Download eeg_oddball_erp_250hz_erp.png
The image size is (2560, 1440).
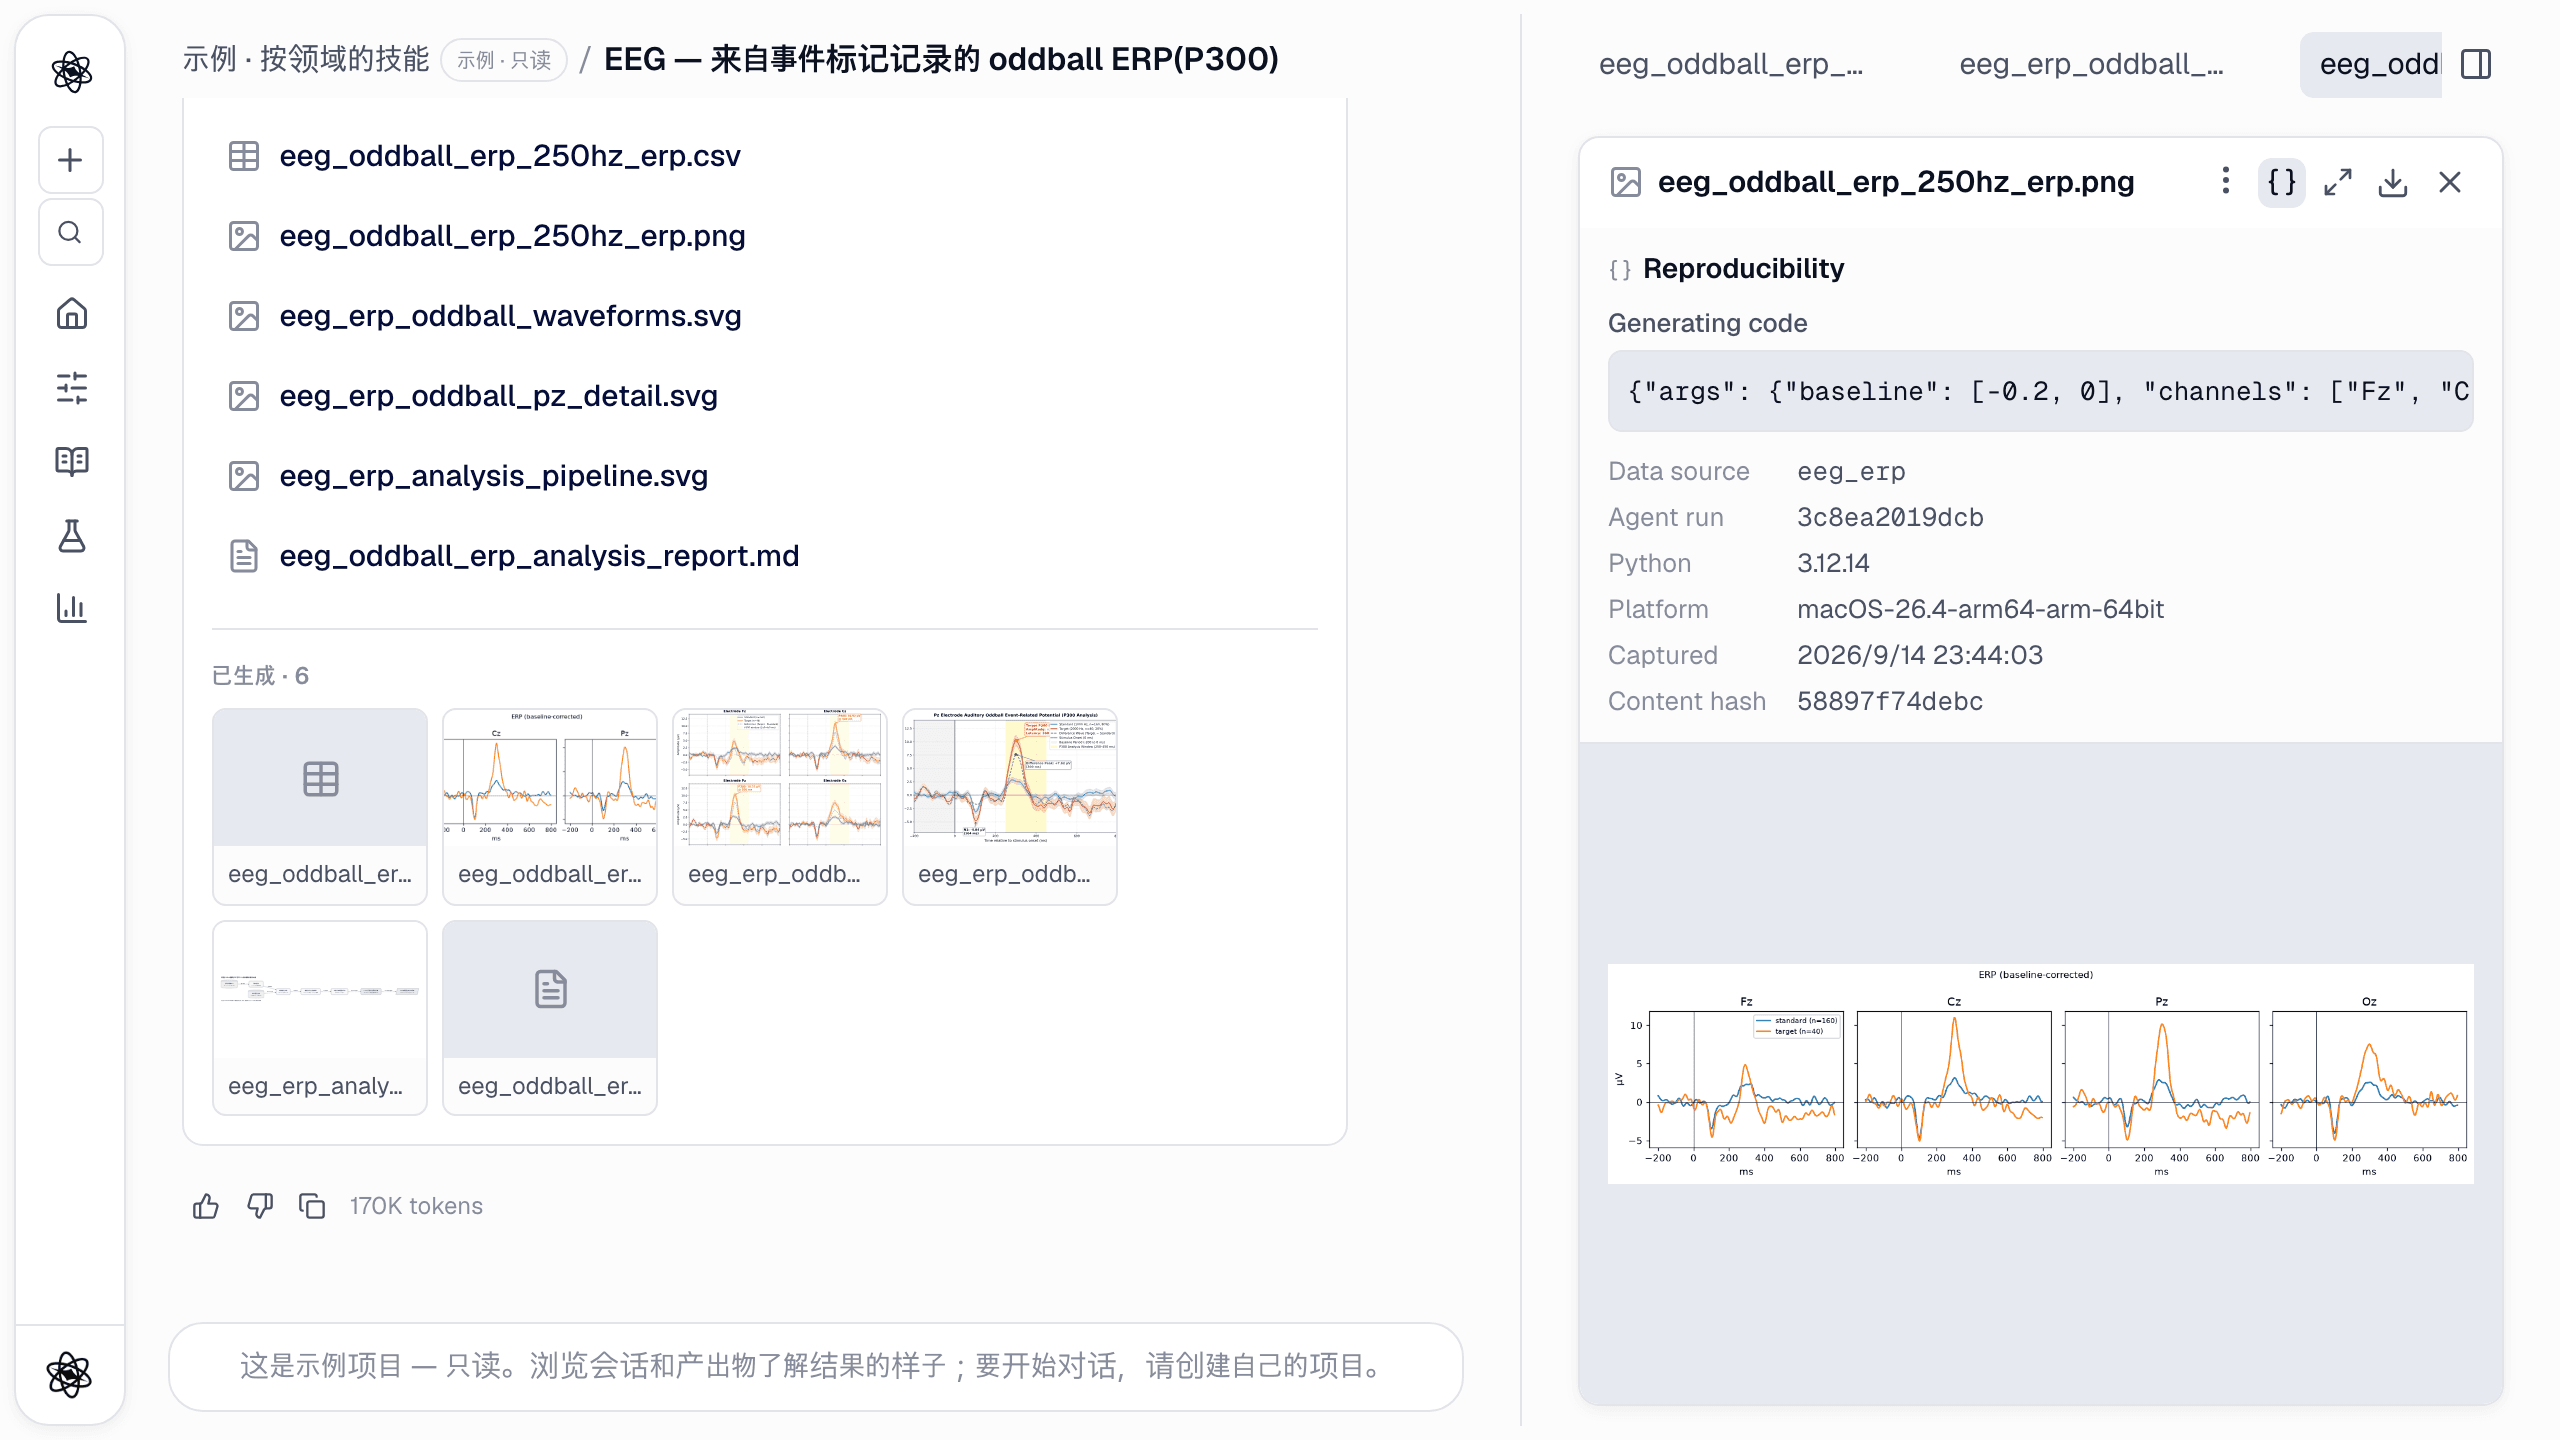(2393, 182)
